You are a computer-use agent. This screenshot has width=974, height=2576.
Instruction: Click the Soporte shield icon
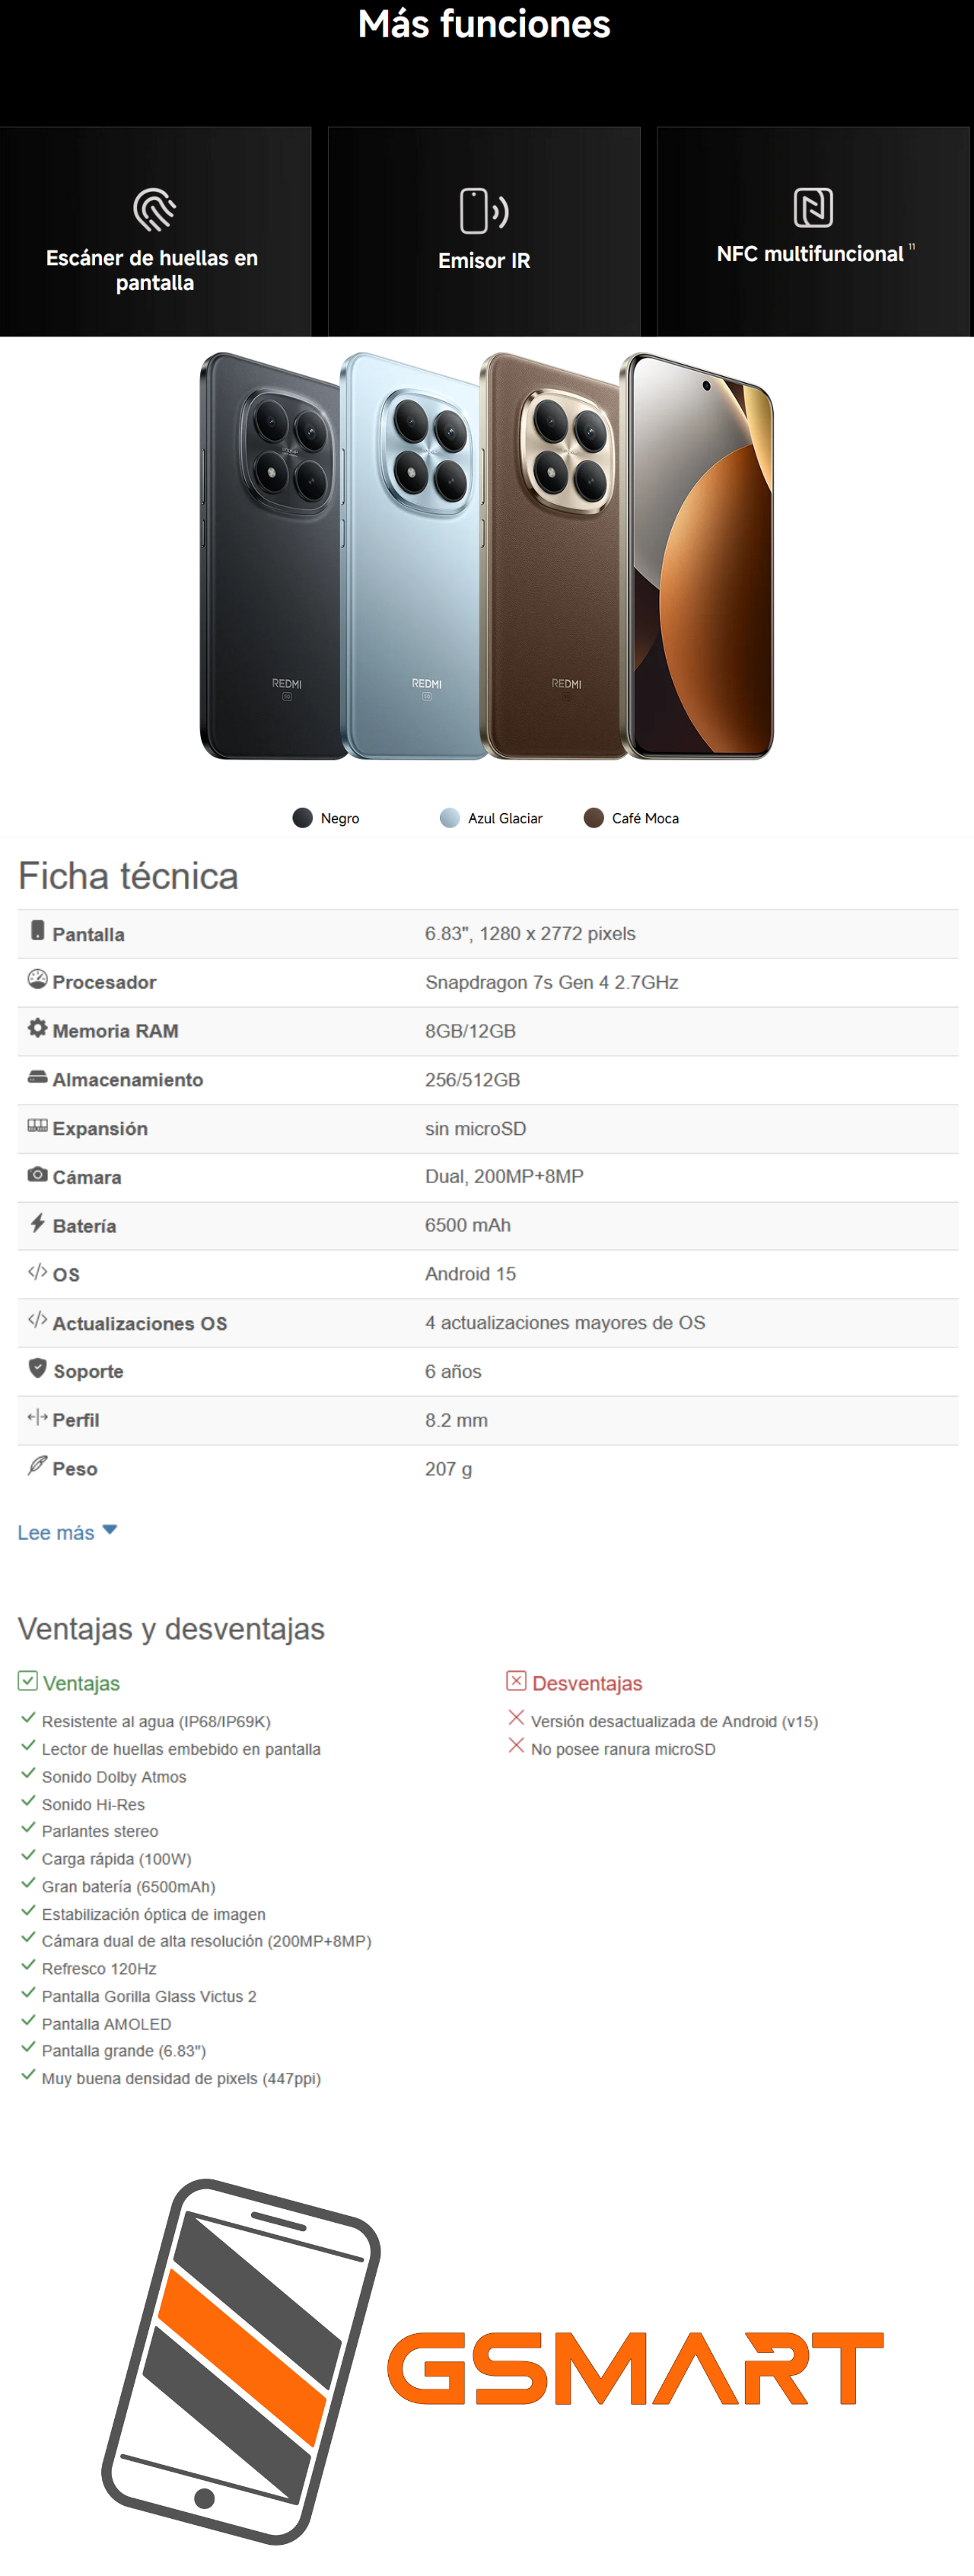(38, 1368)
